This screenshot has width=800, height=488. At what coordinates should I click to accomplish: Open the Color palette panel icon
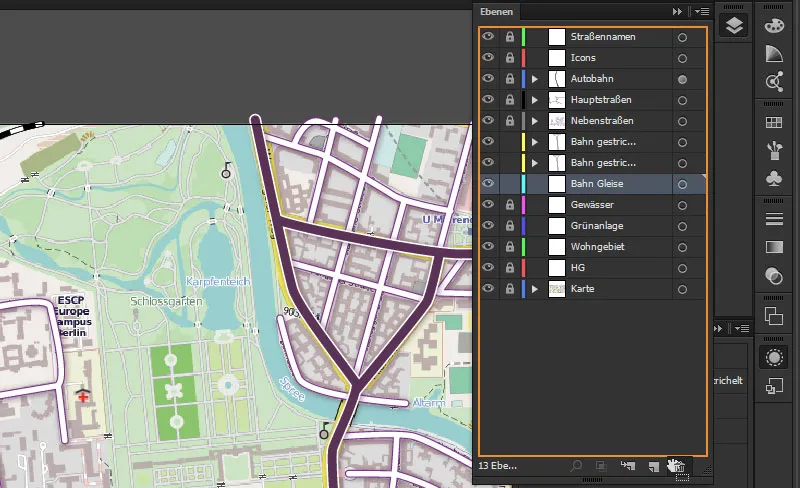tap(774, 25)
